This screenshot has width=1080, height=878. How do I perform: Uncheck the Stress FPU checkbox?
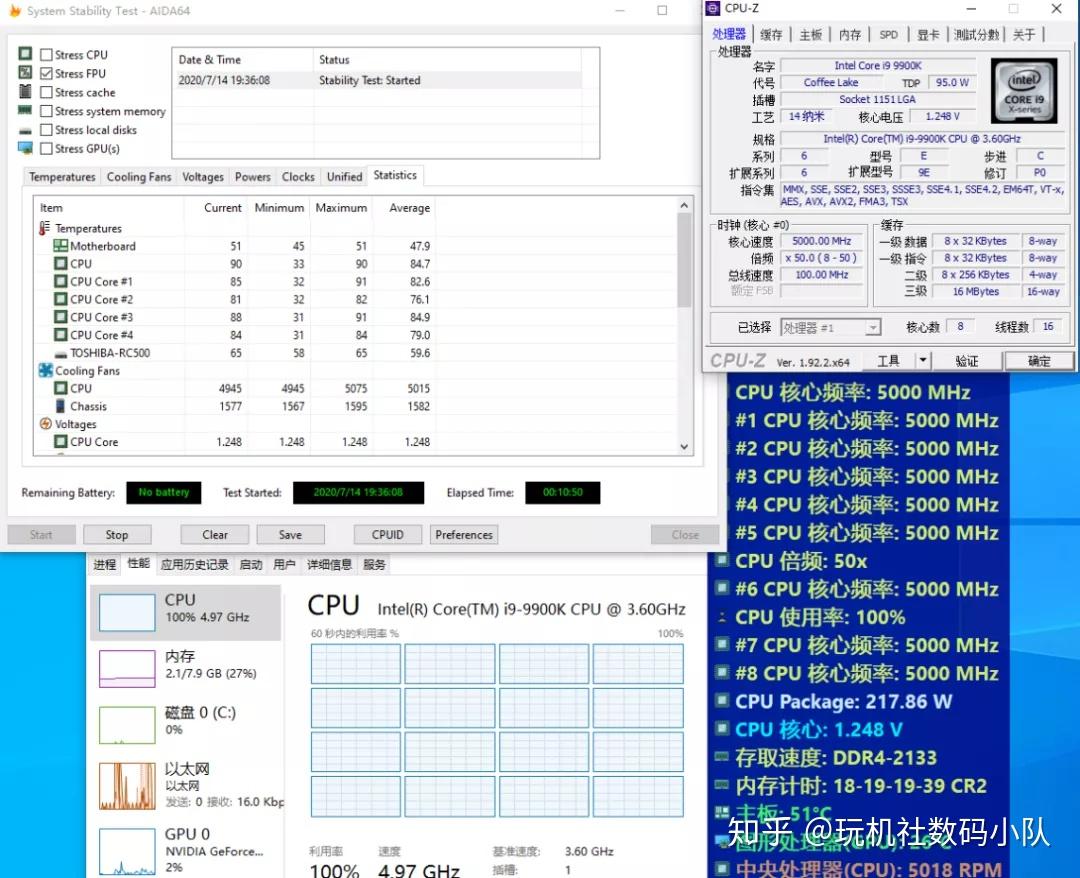pyautogui.click(x=46, y=73)
